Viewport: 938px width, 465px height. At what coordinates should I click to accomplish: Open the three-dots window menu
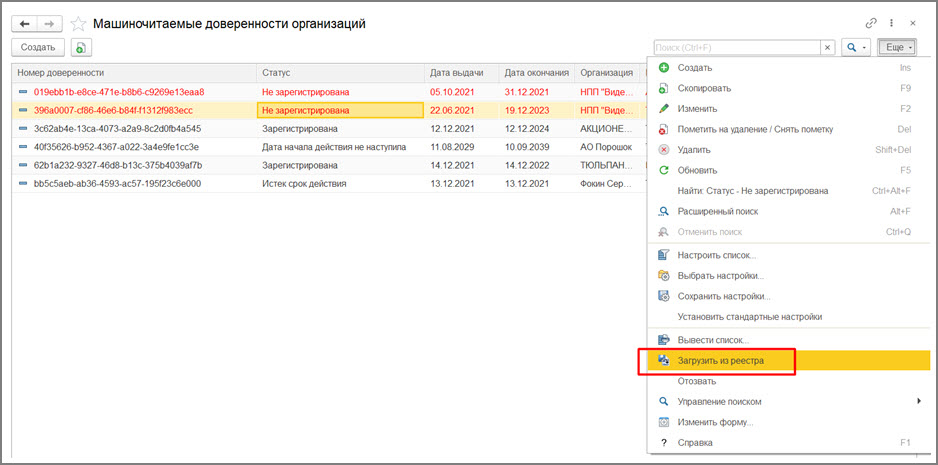point(890,22)
